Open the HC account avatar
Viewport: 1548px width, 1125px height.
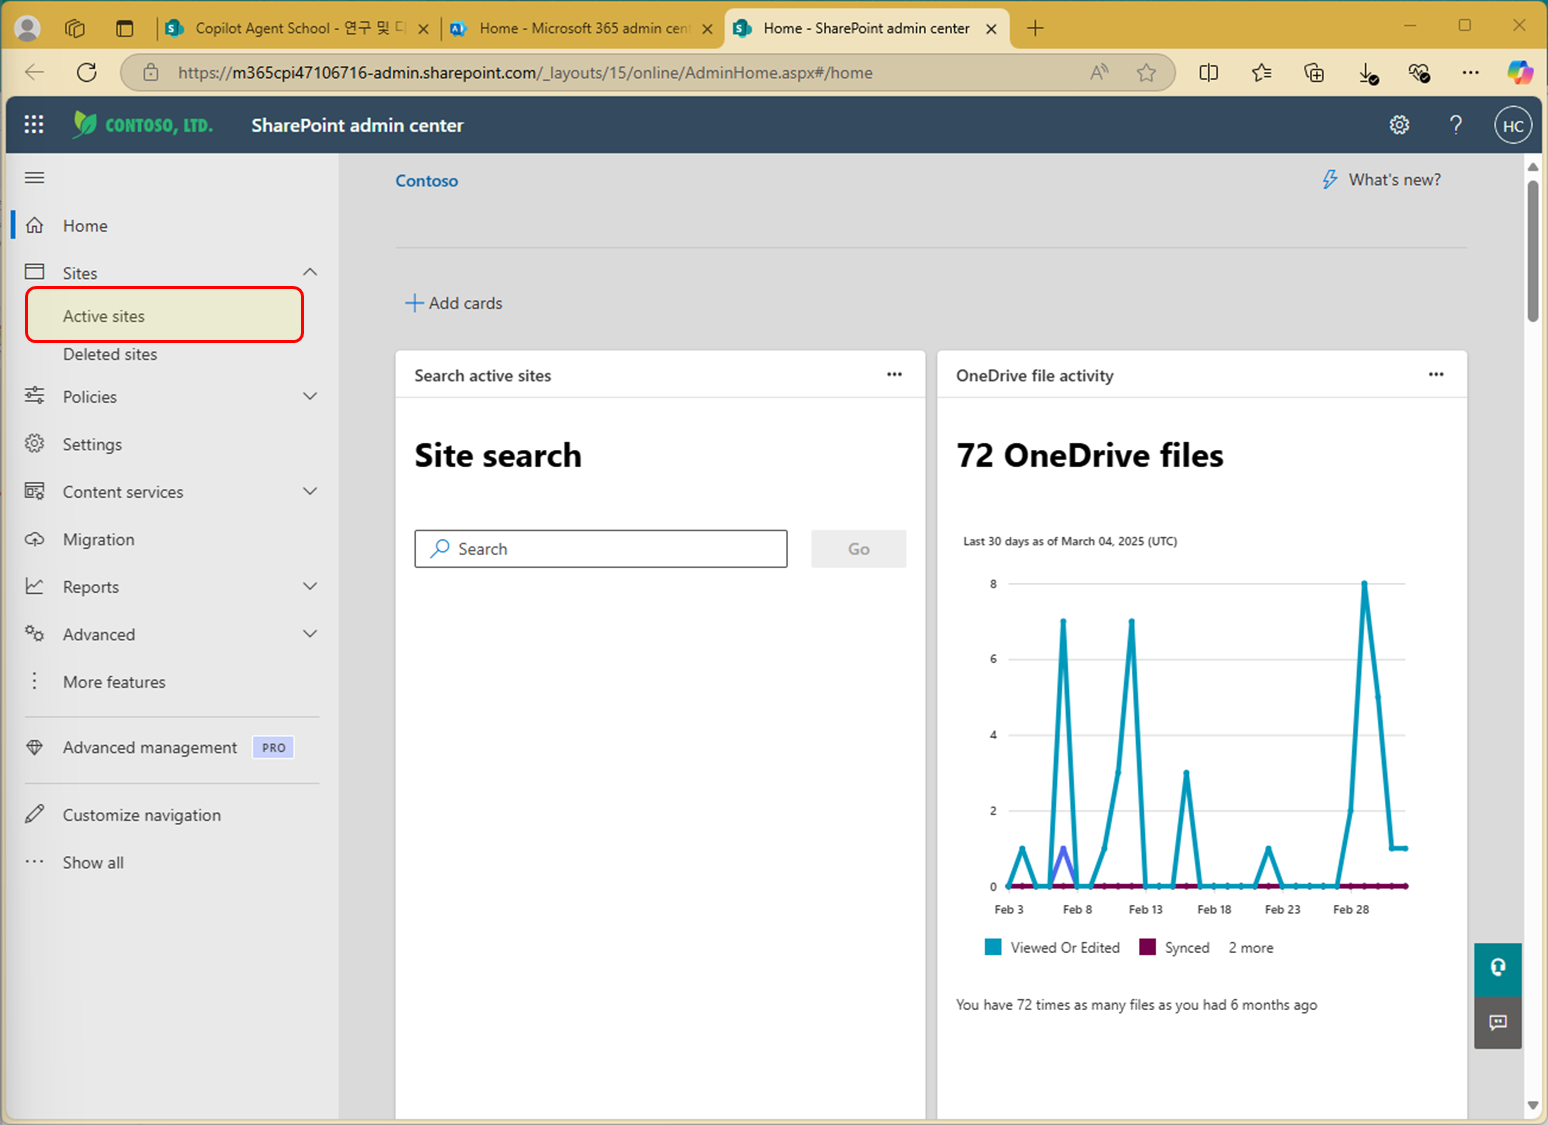pos(1513,126)
